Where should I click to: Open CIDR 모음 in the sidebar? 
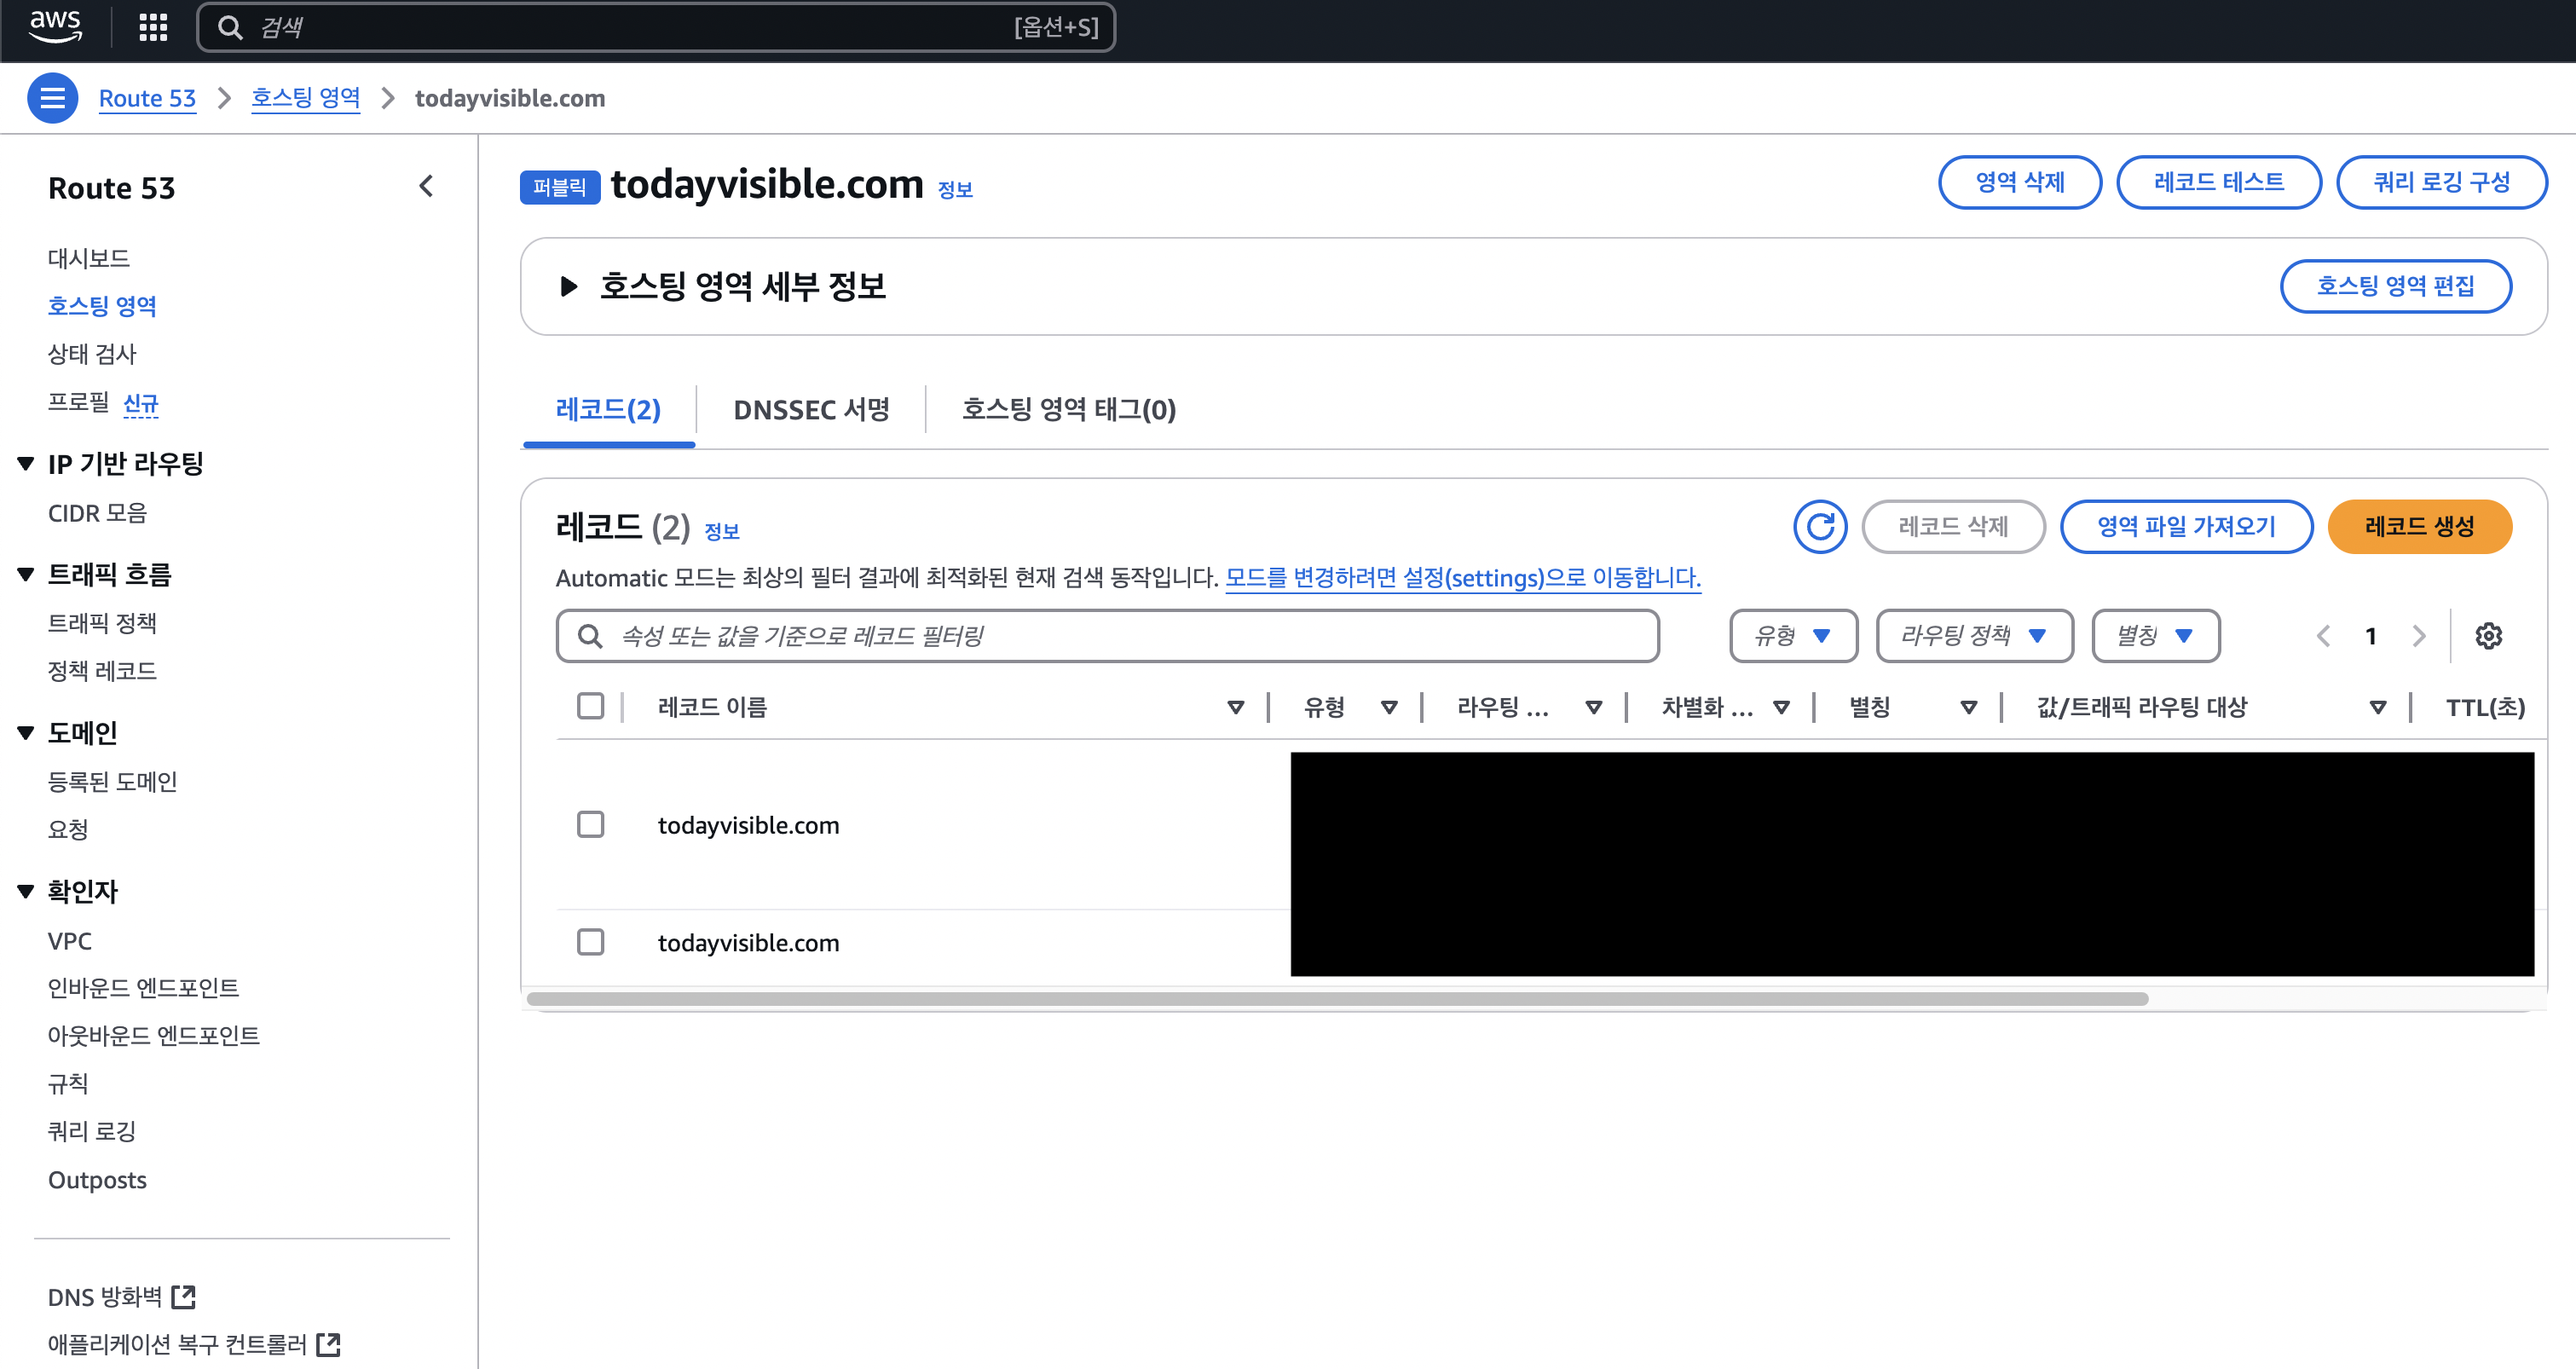[x=97, y=513]
